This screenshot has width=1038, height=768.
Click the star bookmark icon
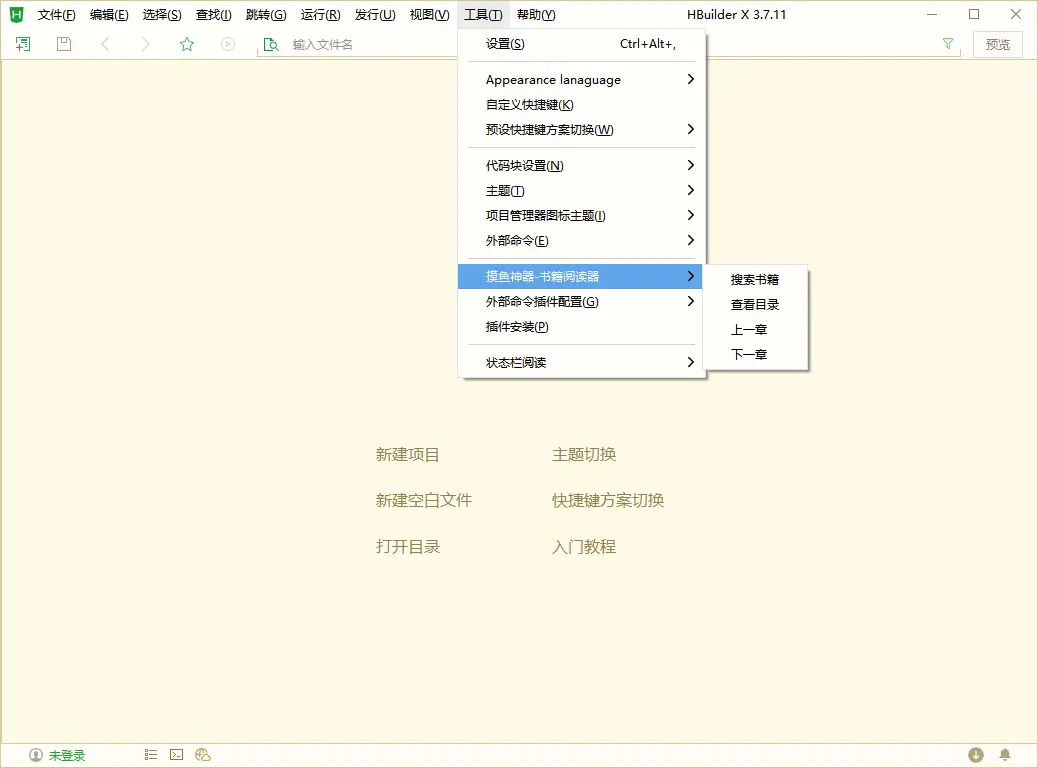pyautogui.click(x=187, y=44)
